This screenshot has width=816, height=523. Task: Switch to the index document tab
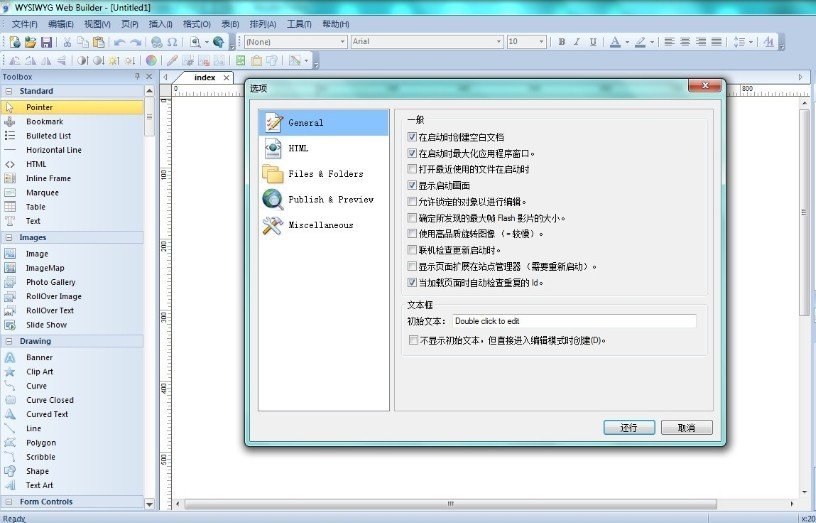tap(205, 77)
